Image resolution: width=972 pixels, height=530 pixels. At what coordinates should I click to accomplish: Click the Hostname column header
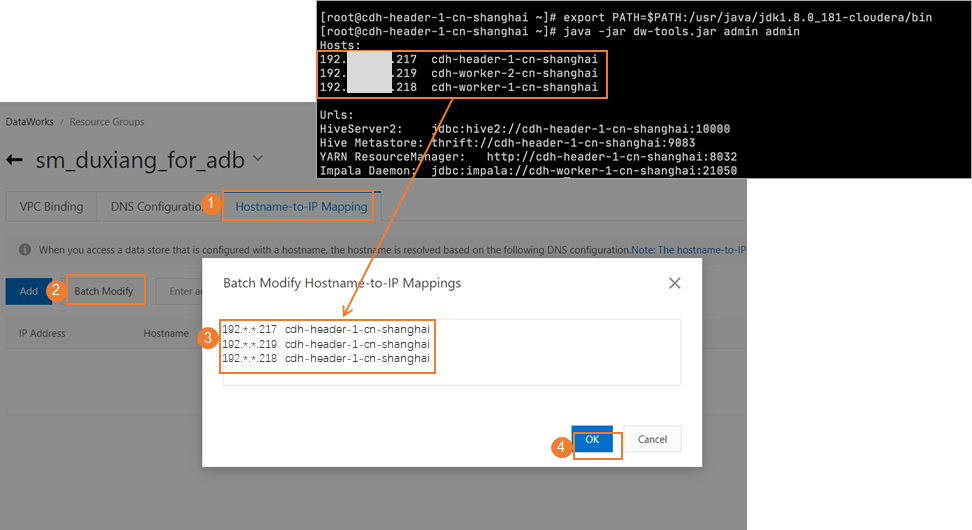point(166,333)
